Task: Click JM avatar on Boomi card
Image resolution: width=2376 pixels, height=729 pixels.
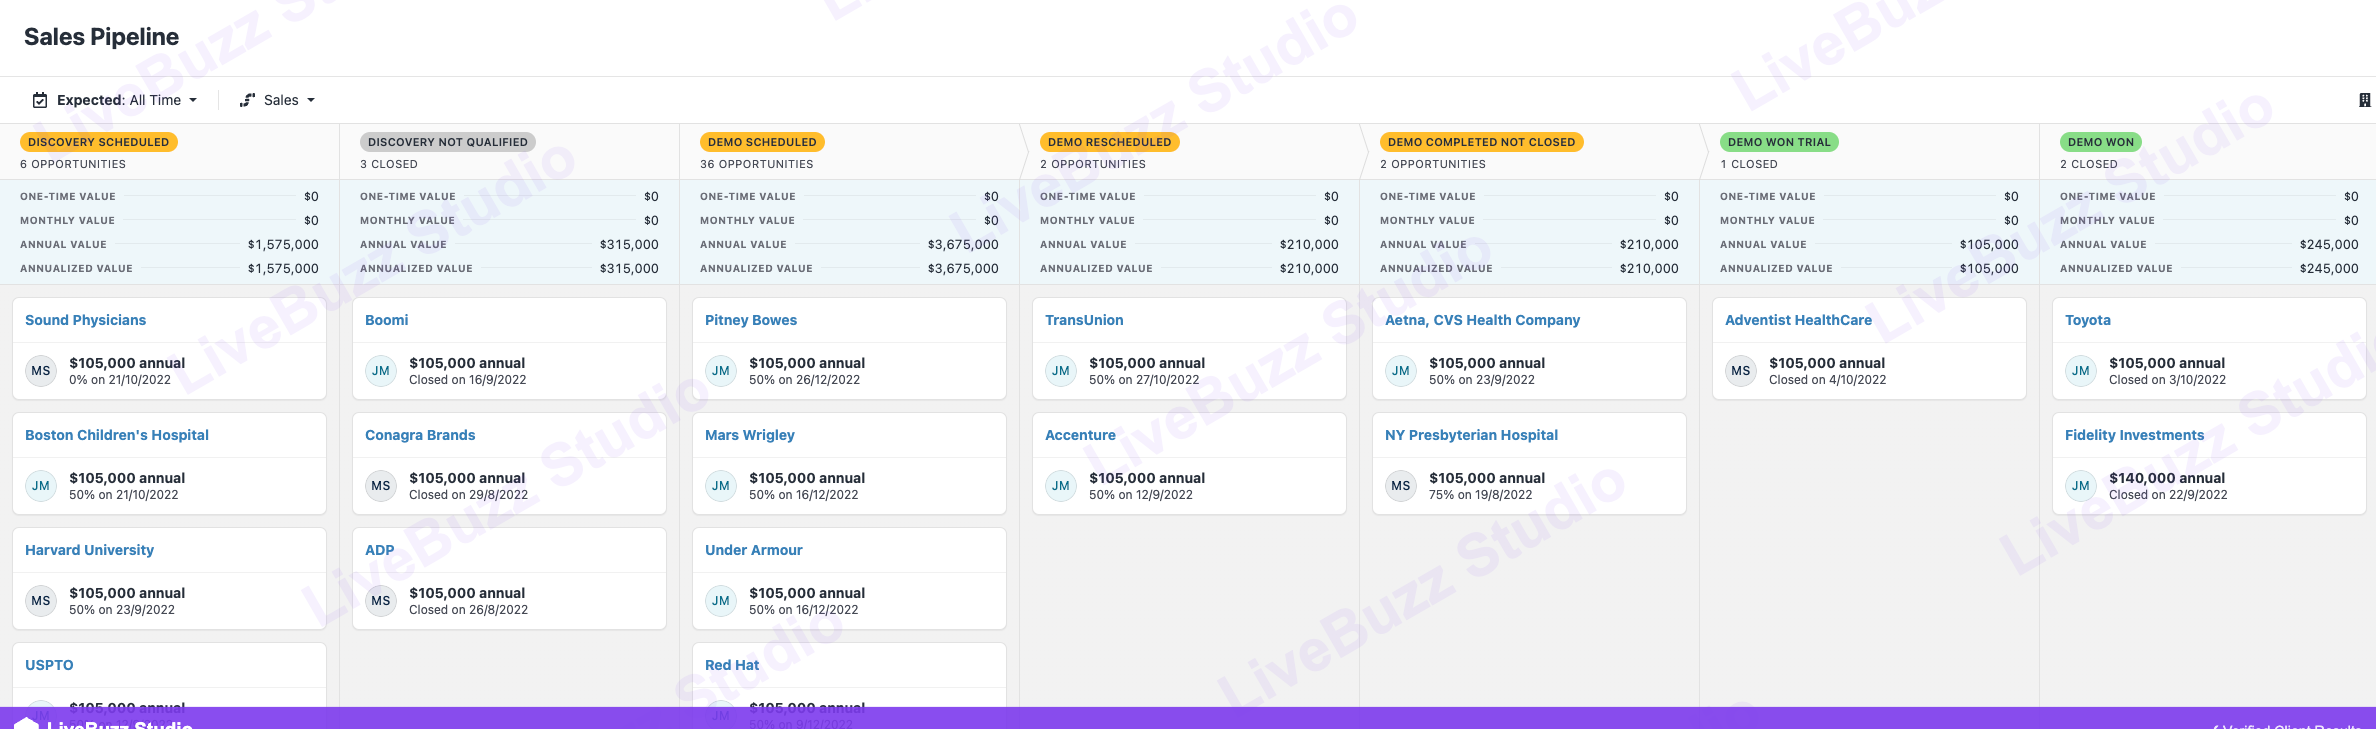Action: [381, 371]
